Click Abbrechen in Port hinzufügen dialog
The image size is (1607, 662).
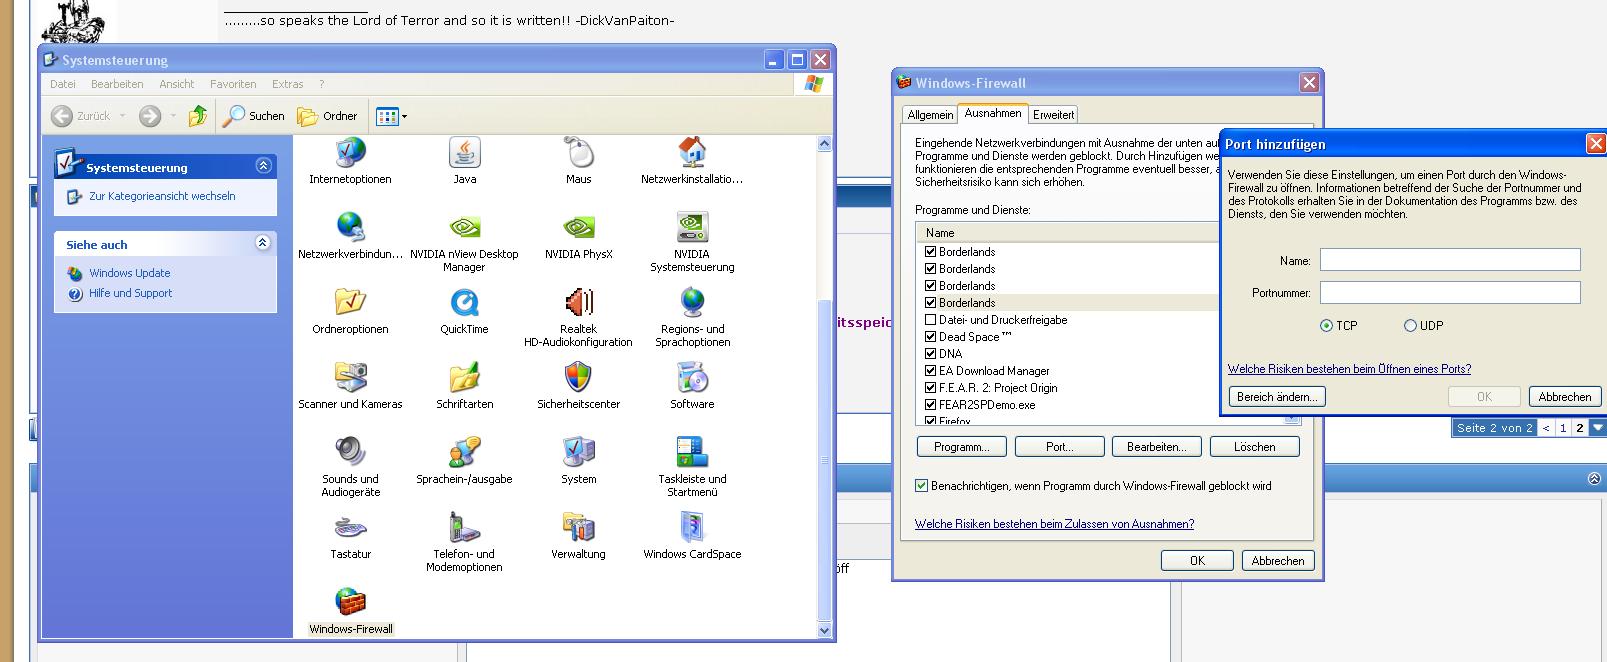click(1565, 397)
